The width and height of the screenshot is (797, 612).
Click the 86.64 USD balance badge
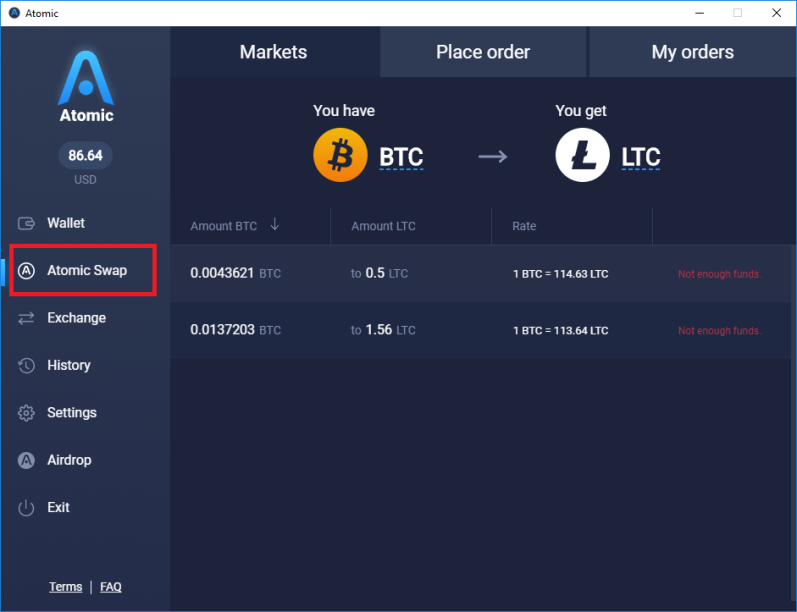(x=85, y=155)
